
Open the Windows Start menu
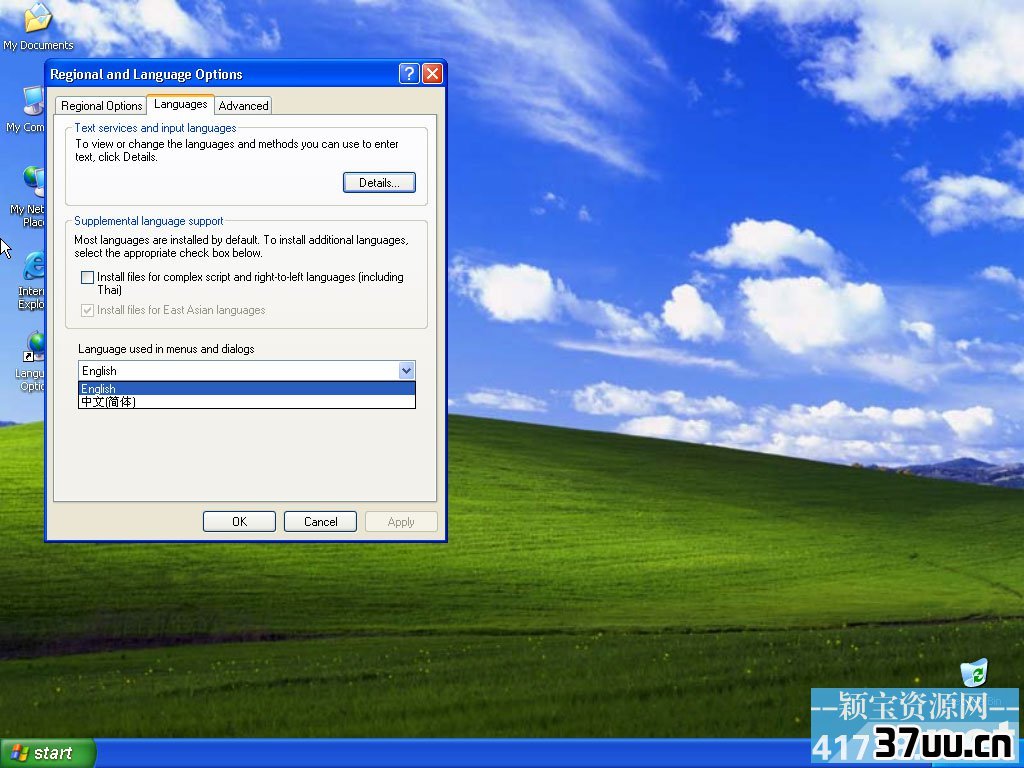pyautogui.click(x=47, y=753)
